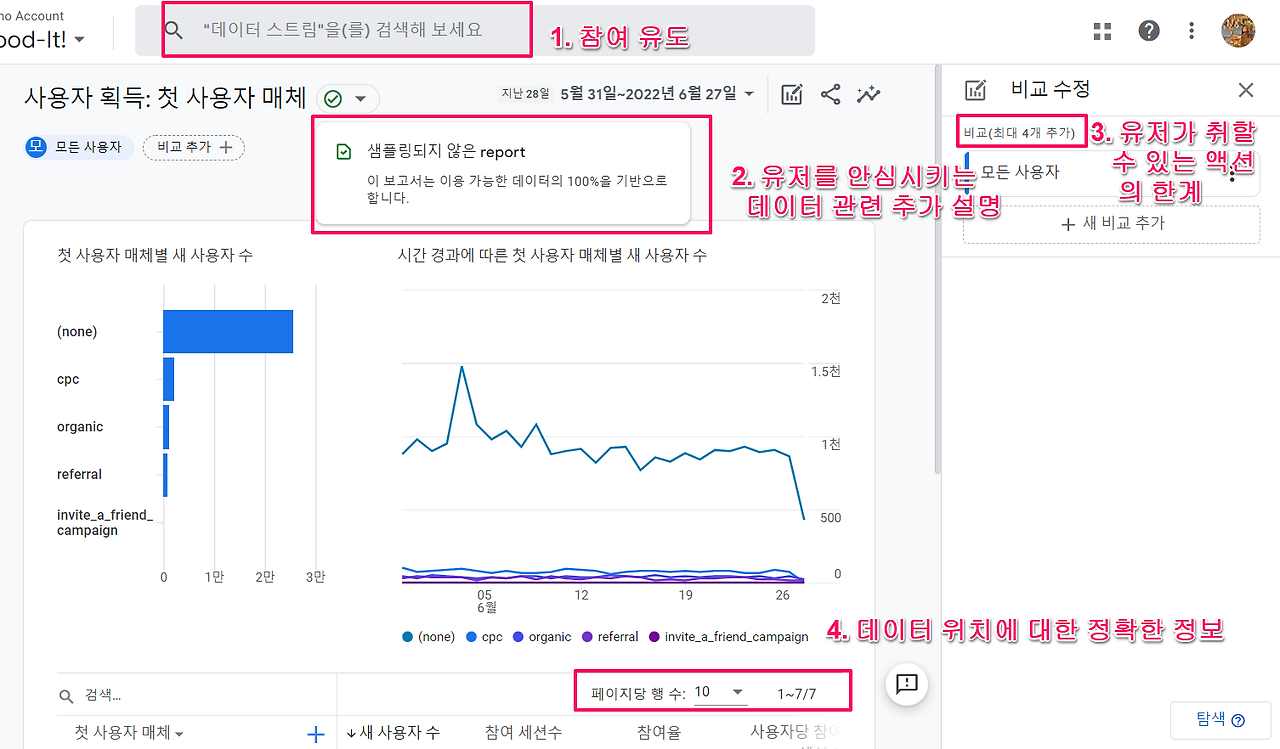Image resolution: width=1280 pixels, height=749 pixels.
Task: Click the 탐색 button
Action: (x=1221, y=720)
